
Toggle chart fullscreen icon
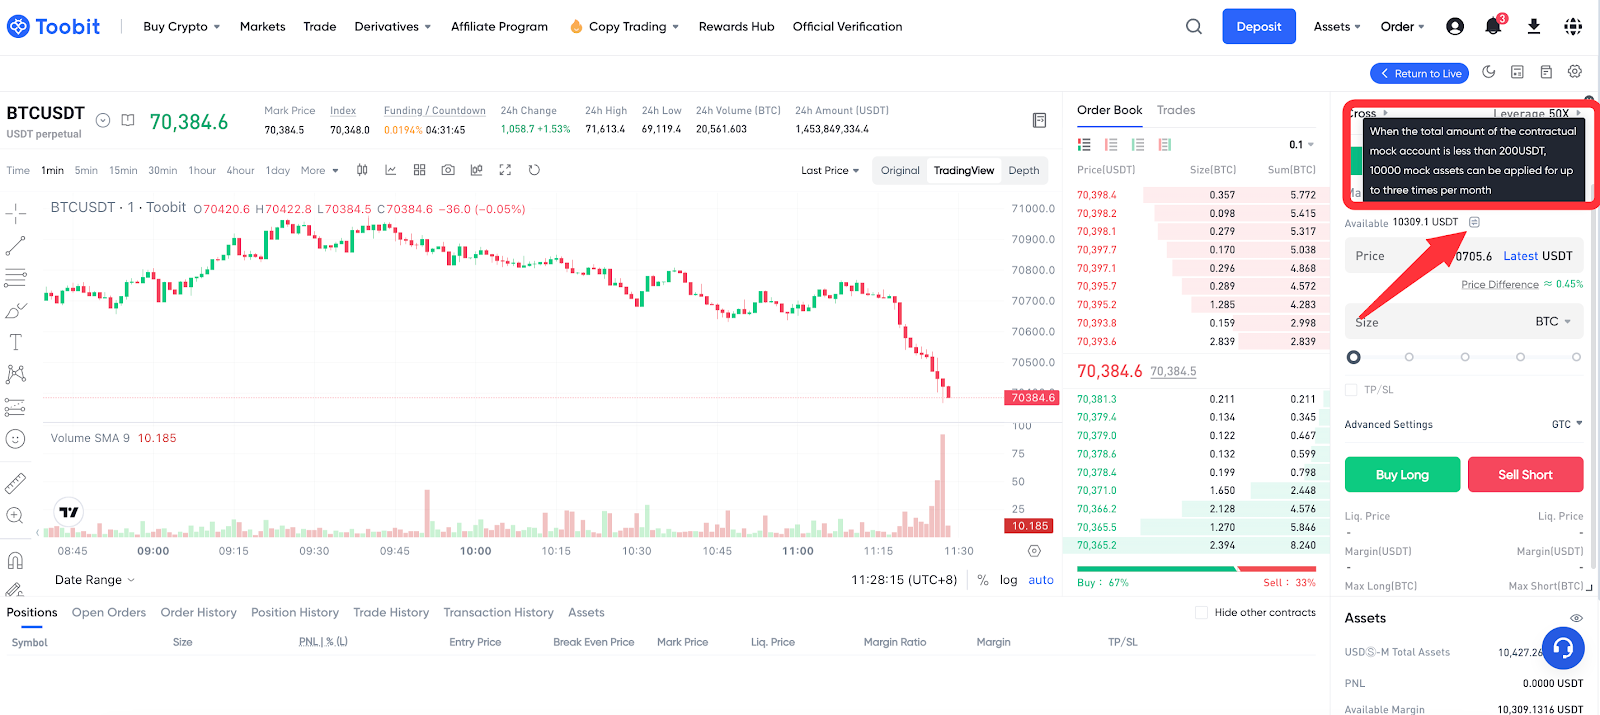coord(505,170)
